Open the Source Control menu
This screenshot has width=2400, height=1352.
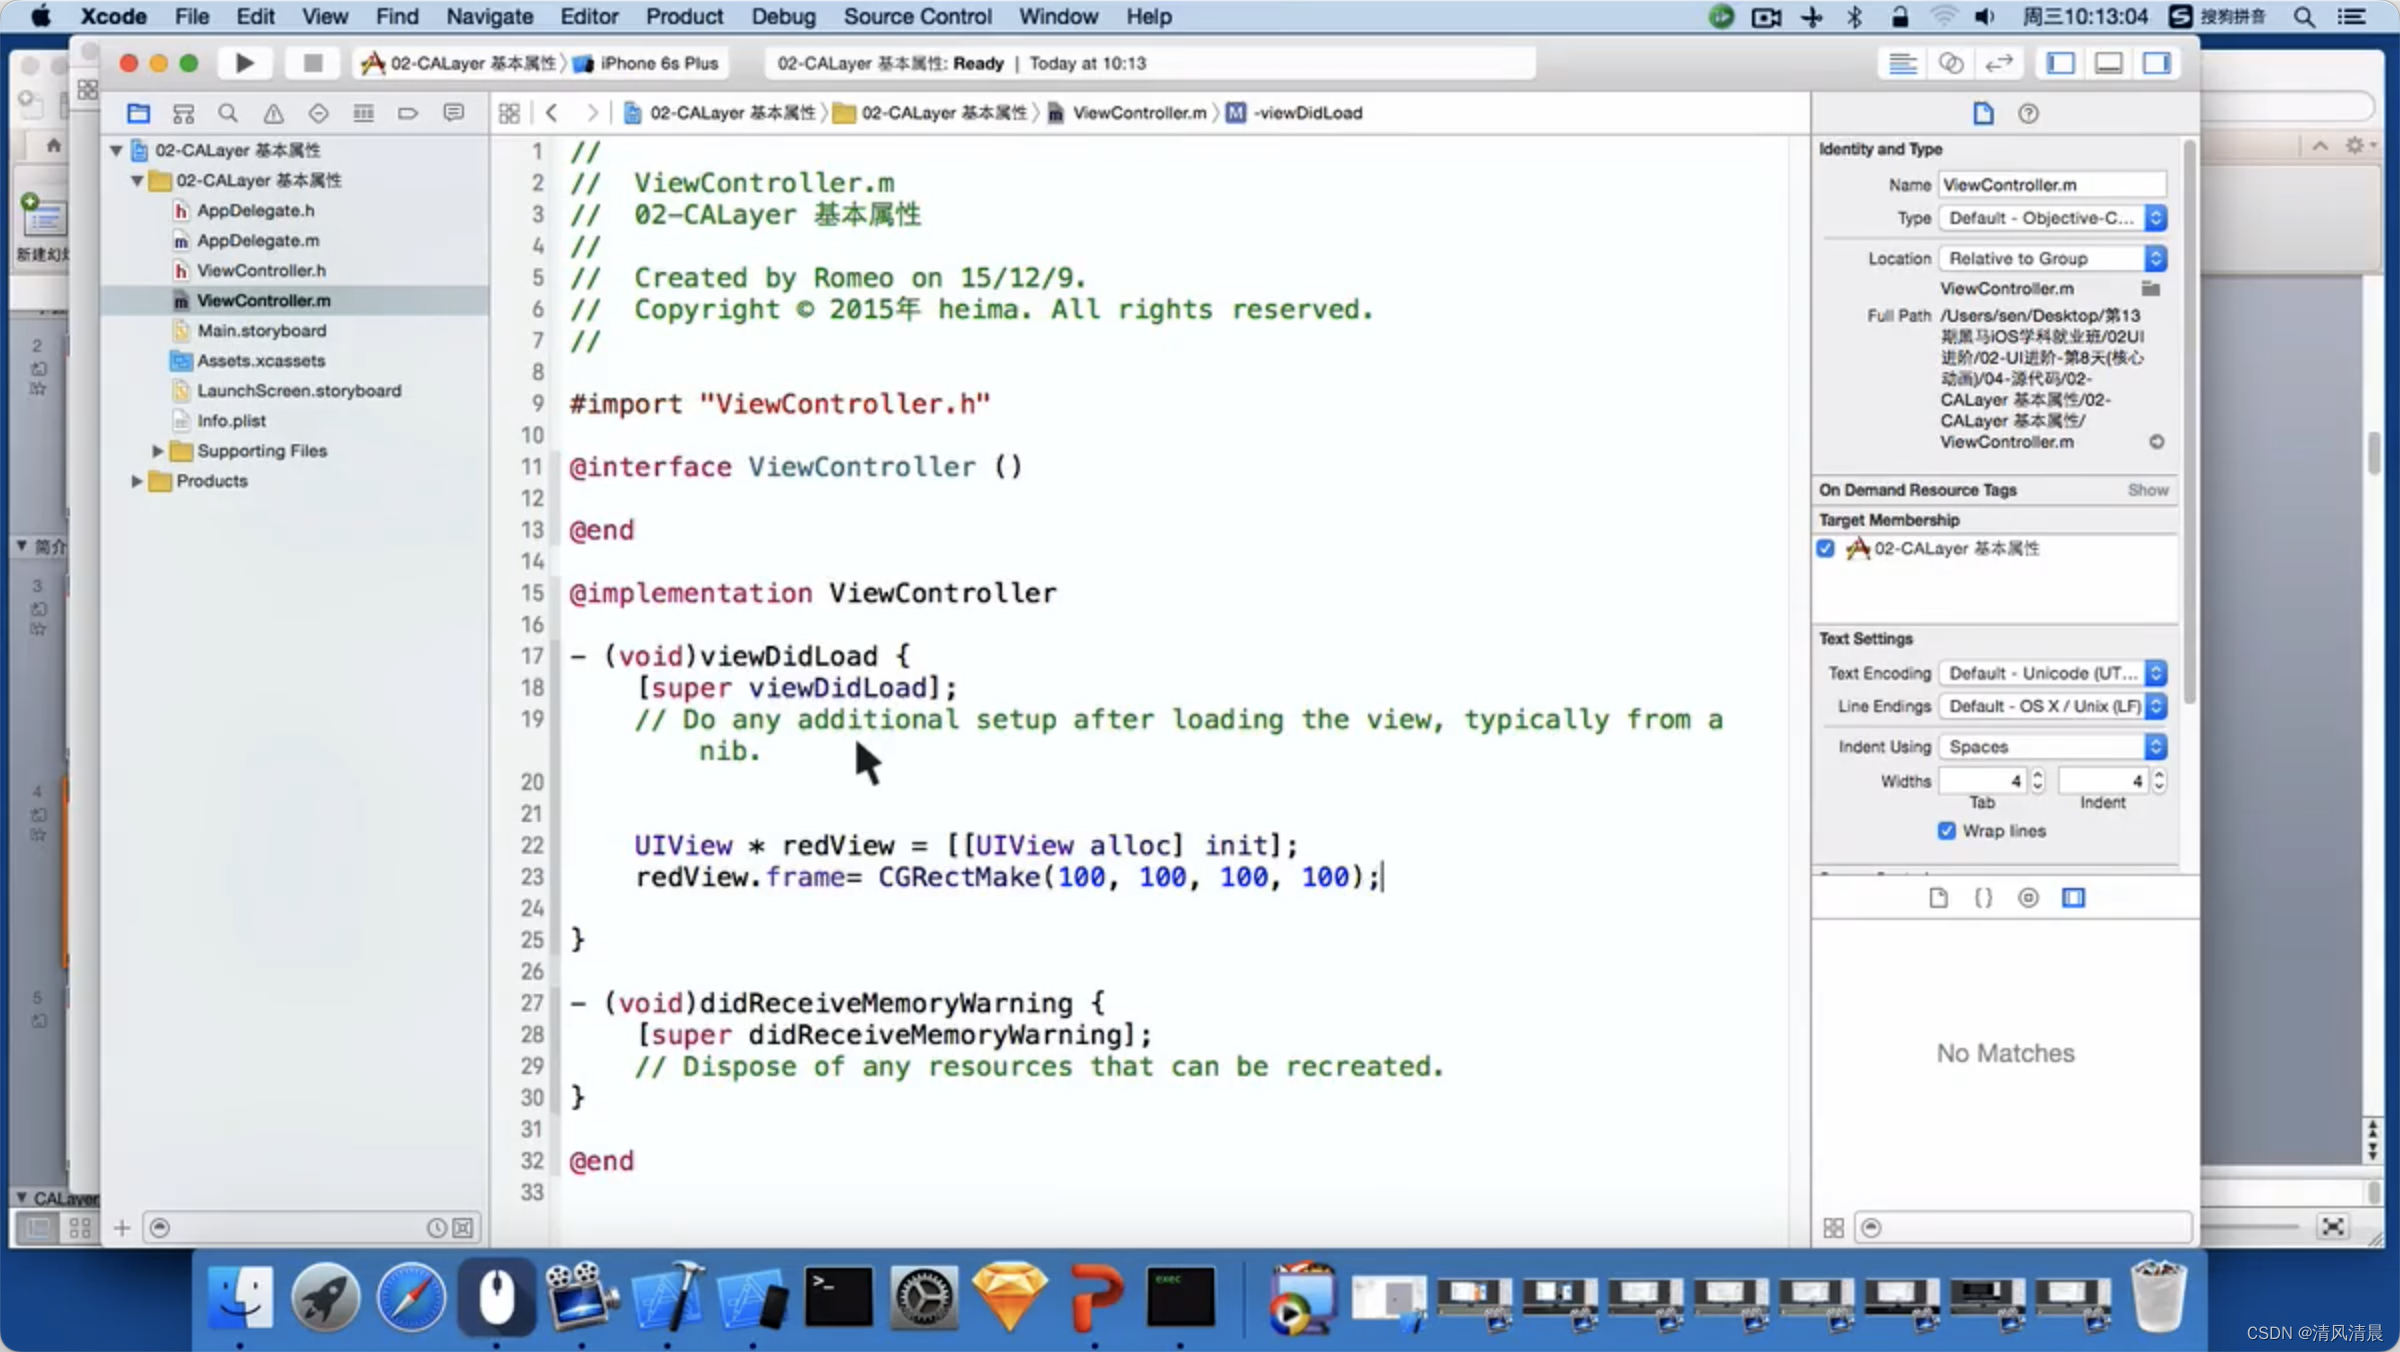point(918,16)
